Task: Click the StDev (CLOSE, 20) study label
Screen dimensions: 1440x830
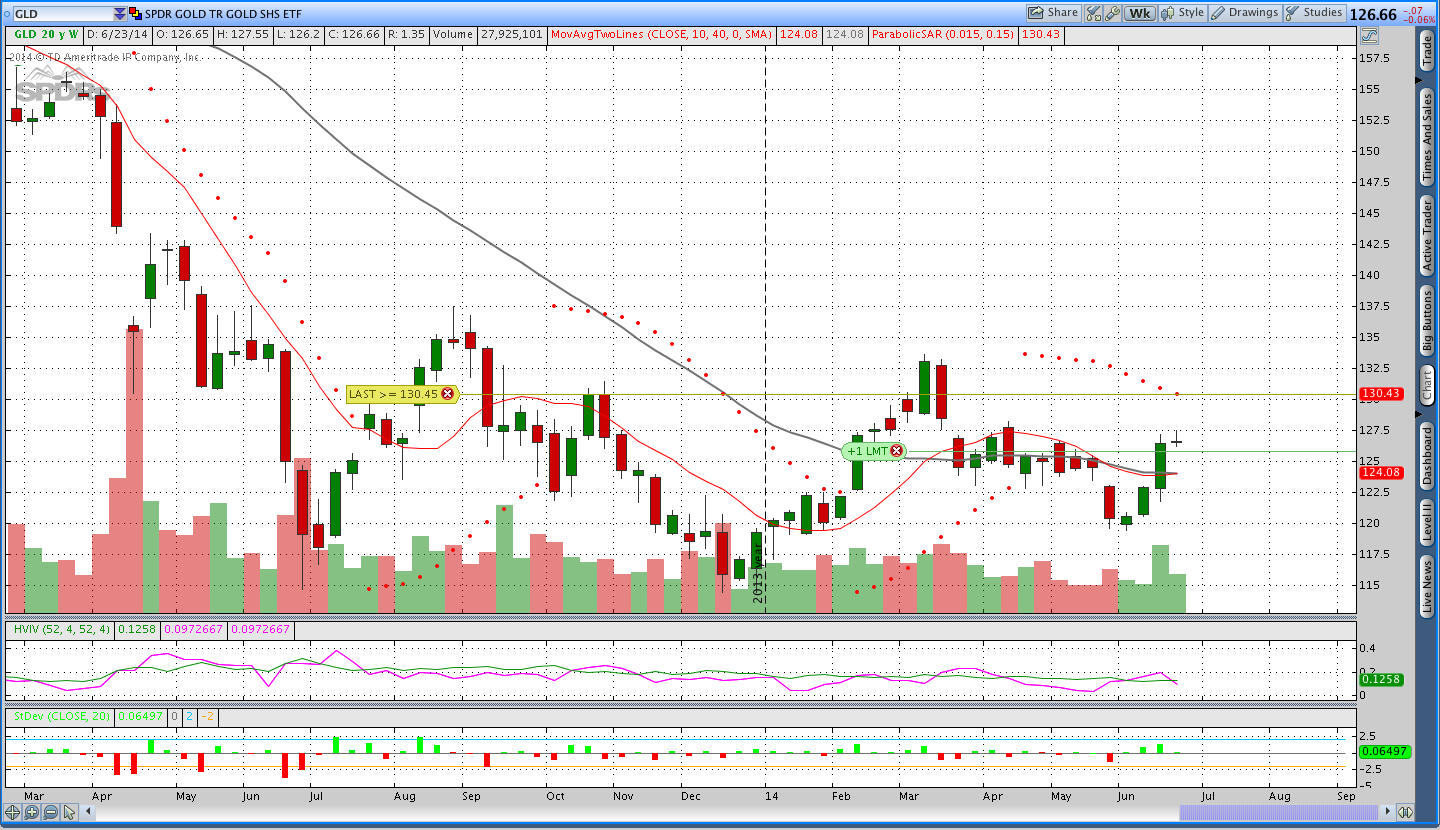Action: click(62, 716)
